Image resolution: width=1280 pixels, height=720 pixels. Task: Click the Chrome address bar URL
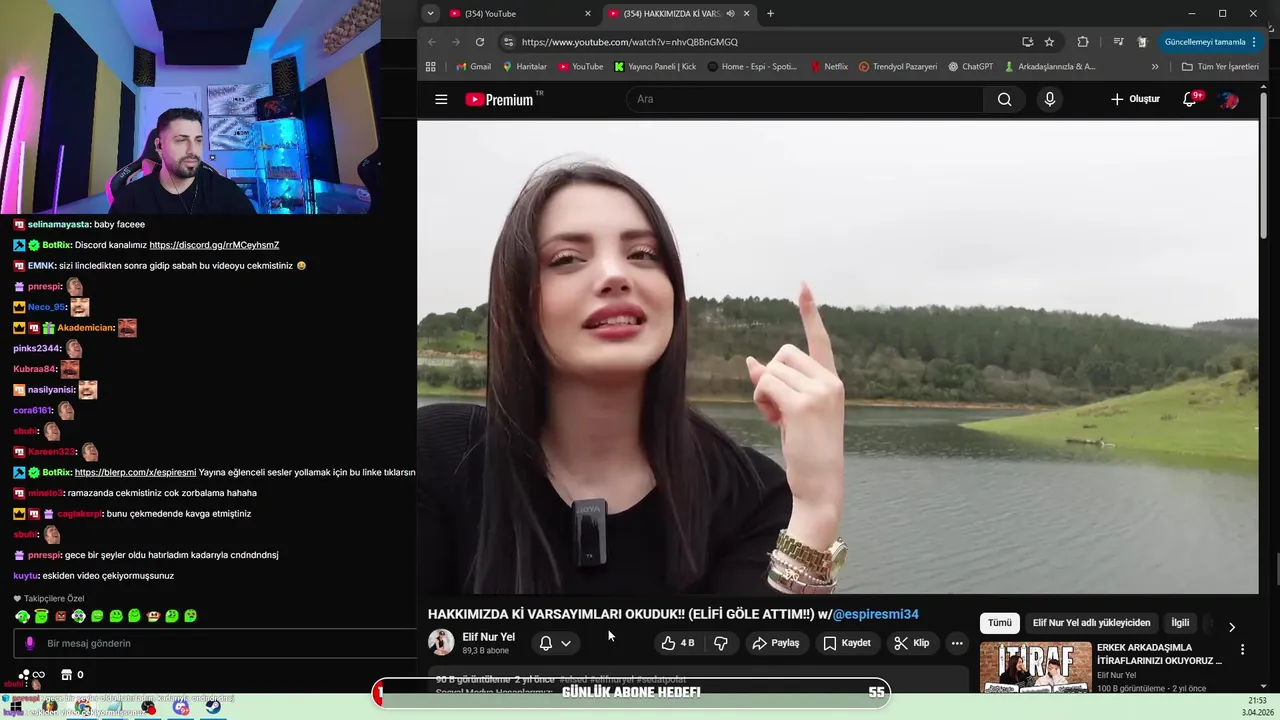[630, 42]
